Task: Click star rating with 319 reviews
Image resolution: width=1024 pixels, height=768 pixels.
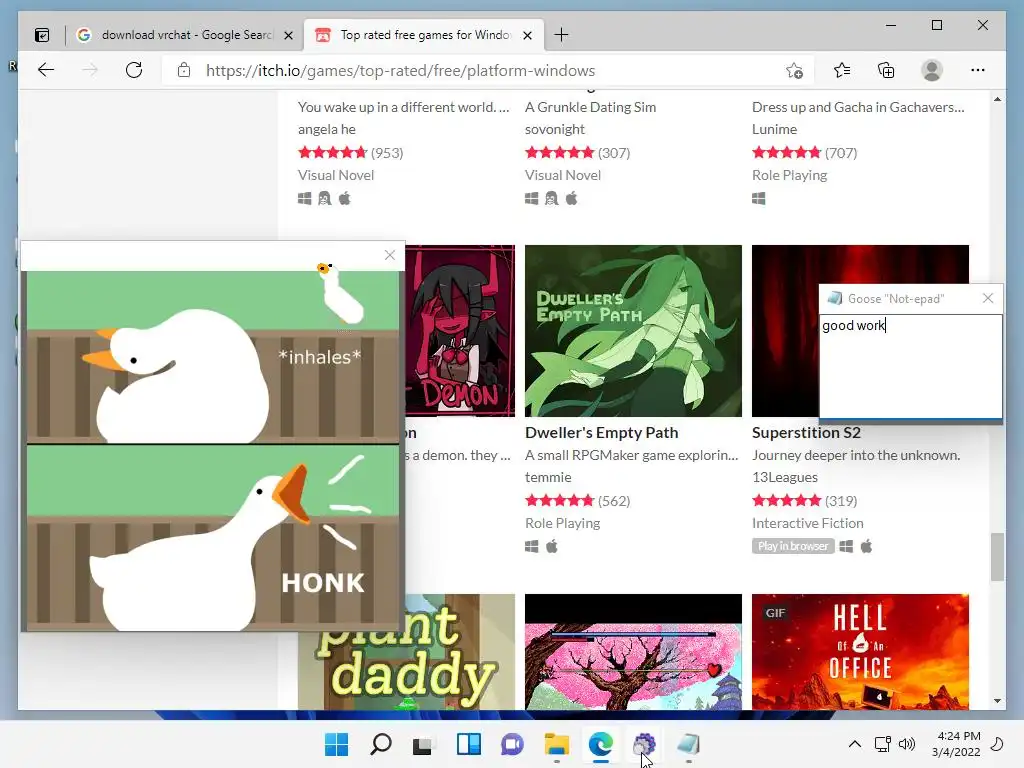Action: 786,500
